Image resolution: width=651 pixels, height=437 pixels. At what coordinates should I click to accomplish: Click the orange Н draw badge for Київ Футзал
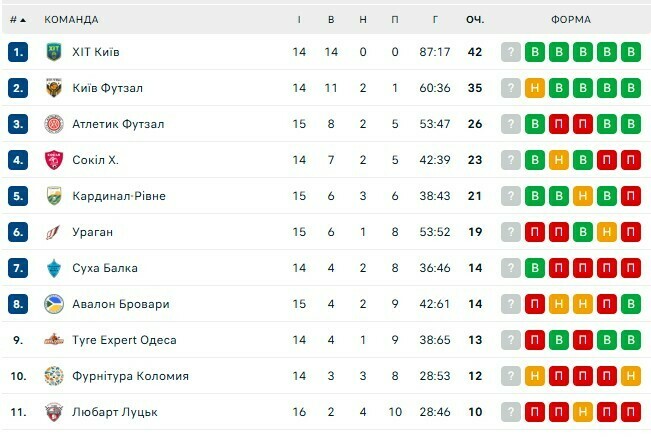535,88
